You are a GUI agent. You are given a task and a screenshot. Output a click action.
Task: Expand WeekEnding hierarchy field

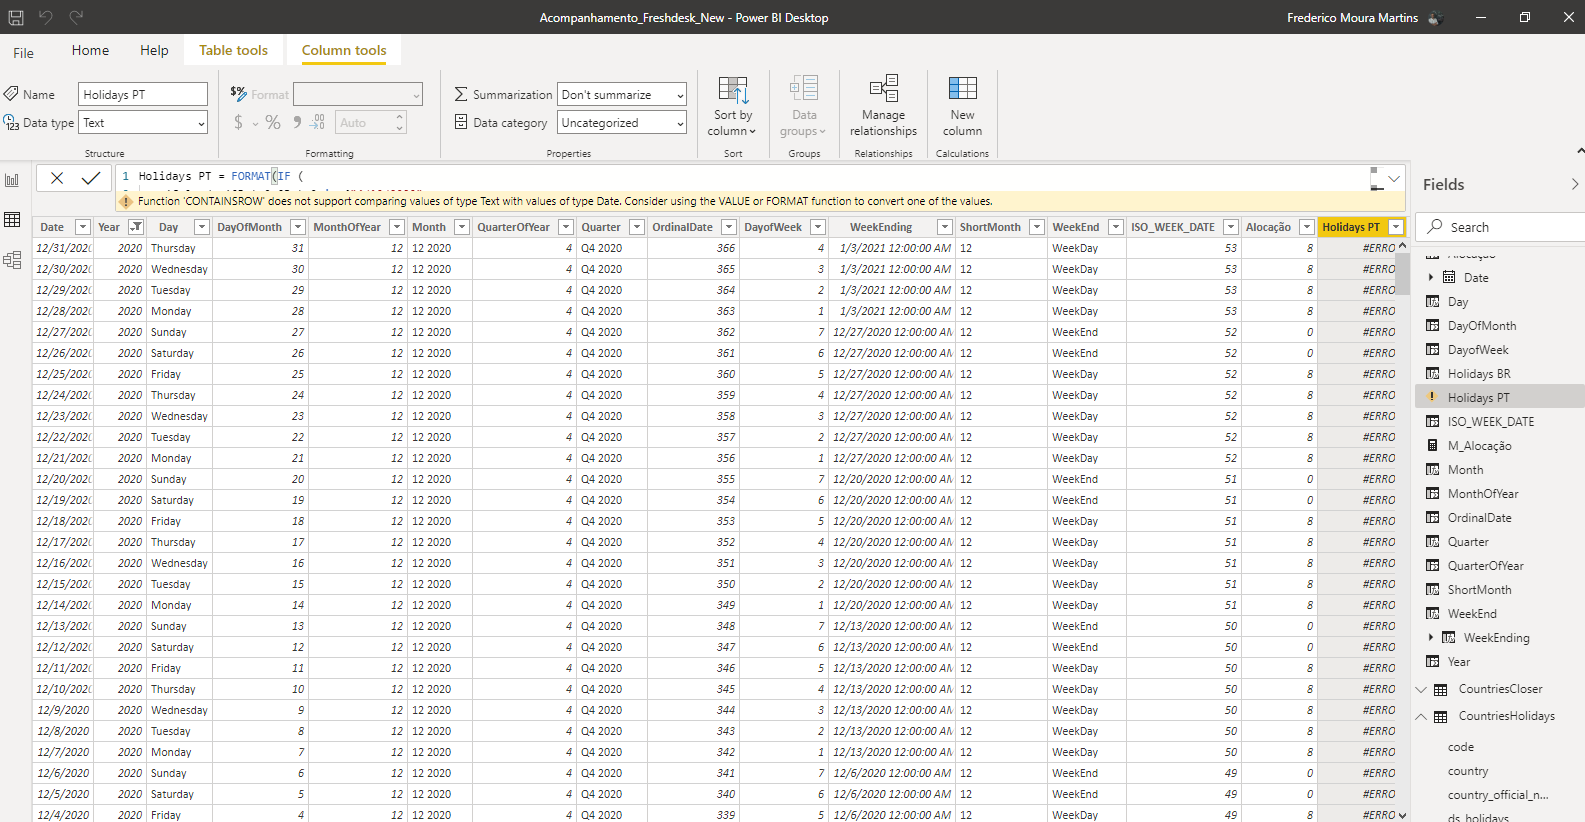[x=1431, y=637]
